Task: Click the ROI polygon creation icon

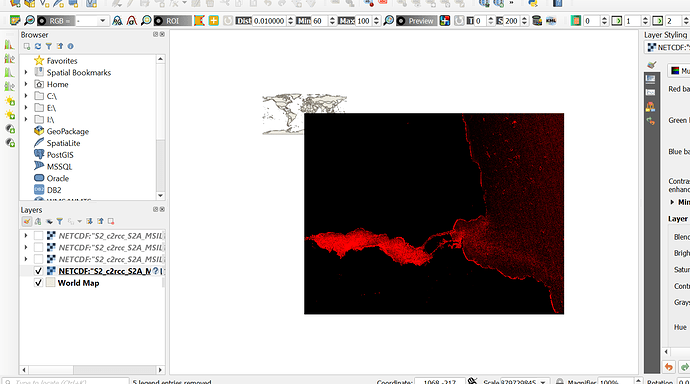Action: [199, 21]
